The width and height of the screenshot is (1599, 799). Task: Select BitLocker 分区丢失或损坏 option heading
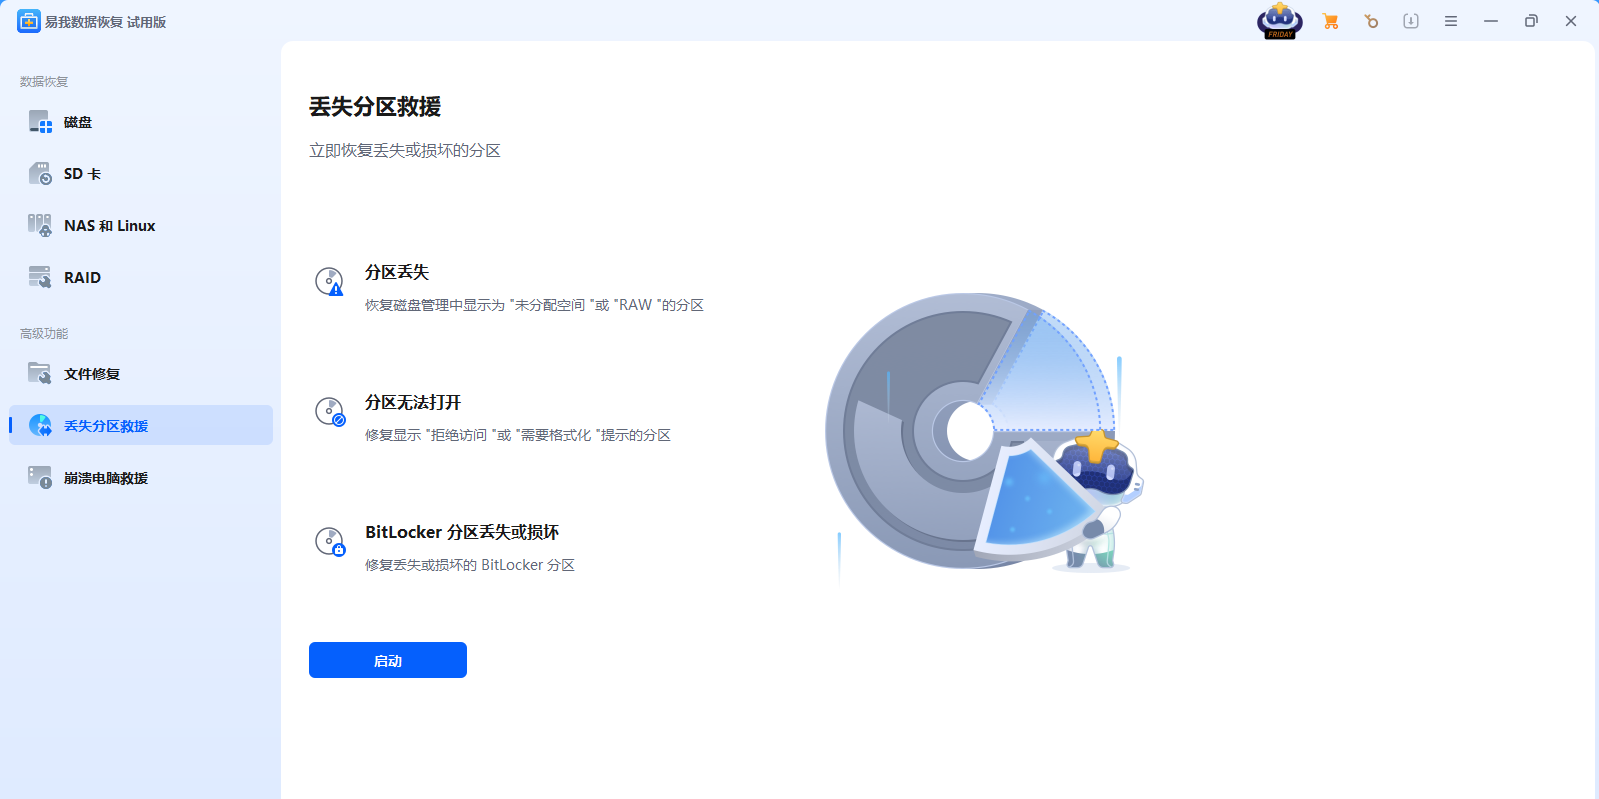coord(462,532)
